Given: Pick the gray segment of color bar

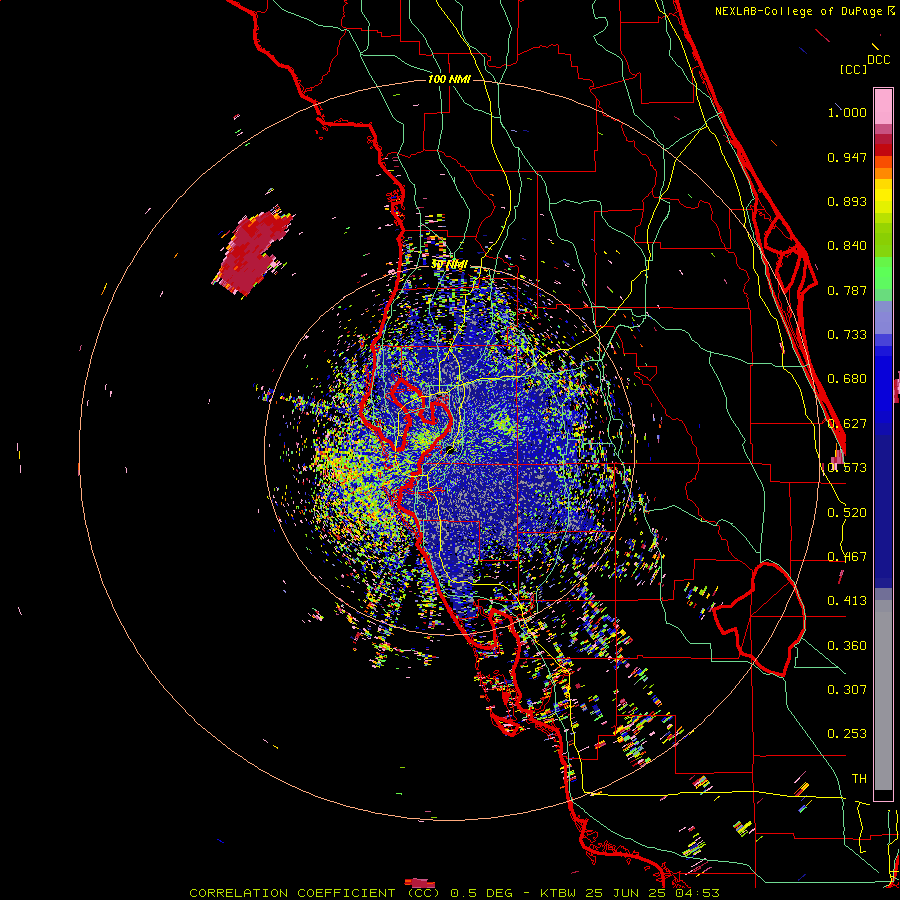Looking at the screenshot, I should tap(883, 695).
